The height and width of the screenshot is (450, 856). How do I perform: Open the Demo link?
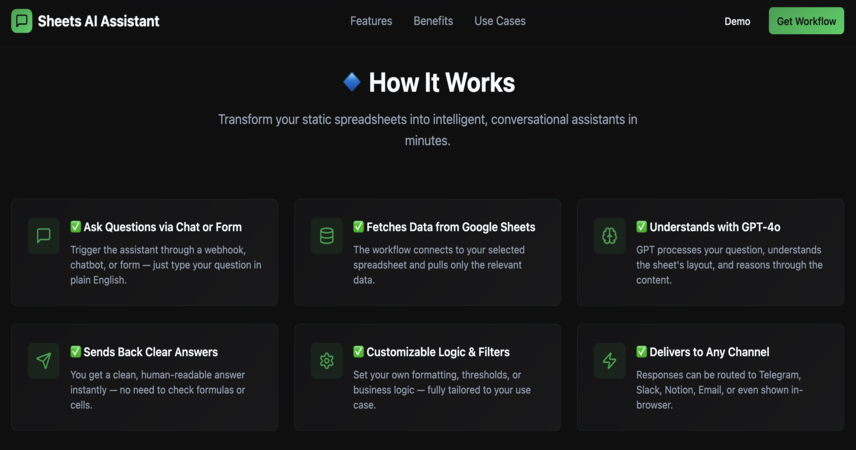[x=737, y=21]
